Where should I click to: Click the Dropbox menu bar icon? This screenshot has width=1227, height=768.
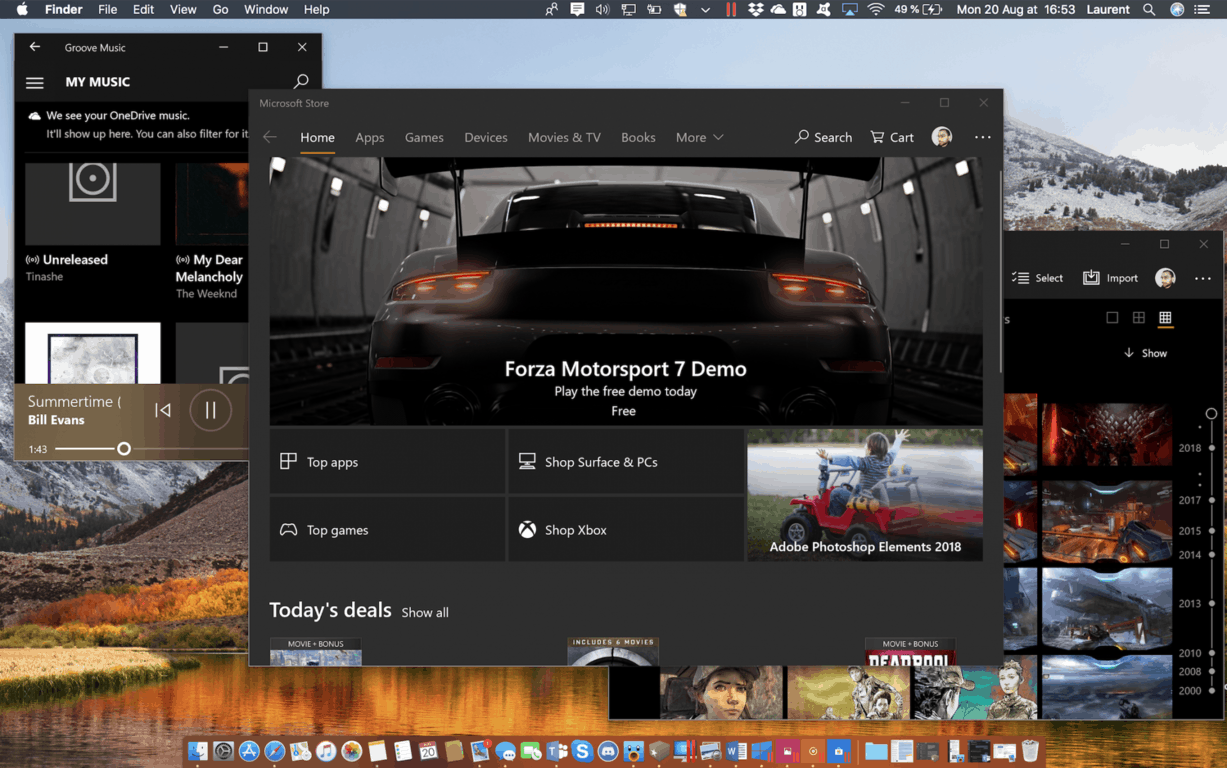click(x=756, y=9)
